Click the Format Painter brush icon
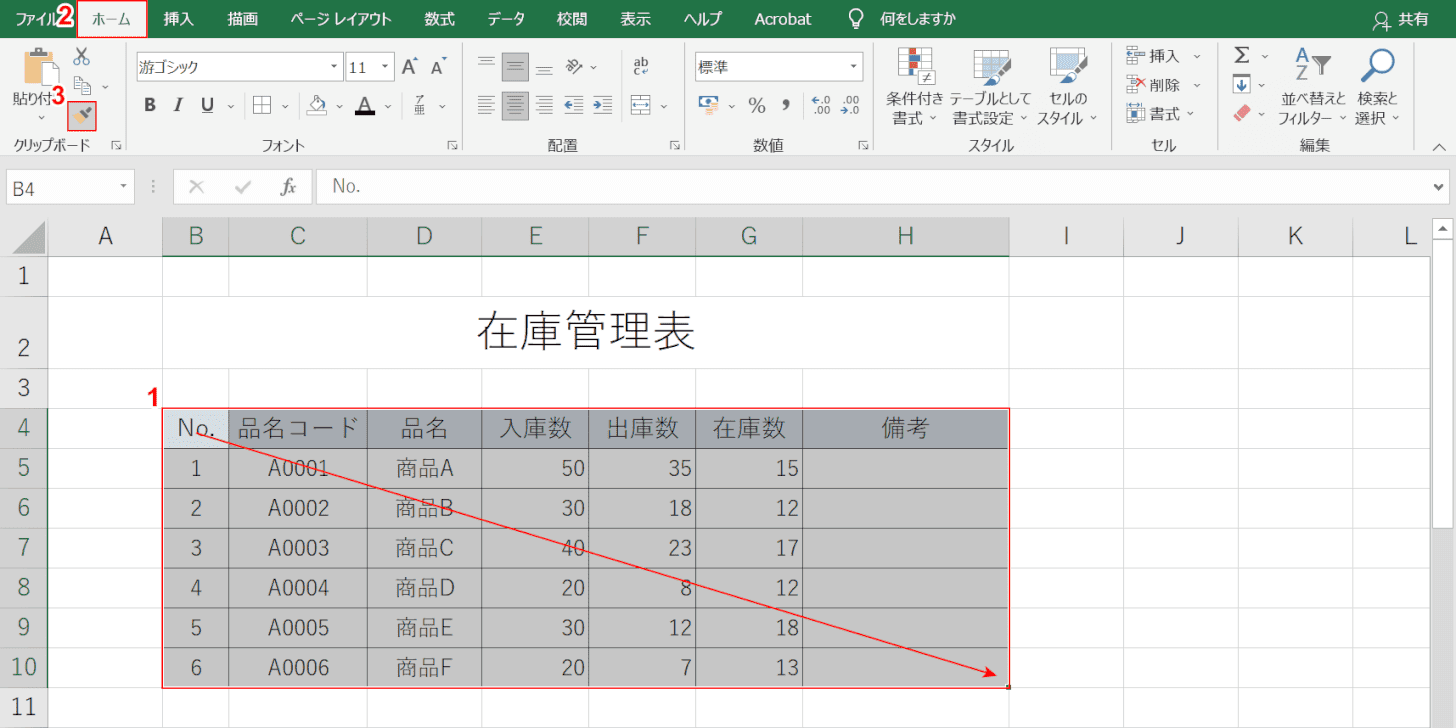1456x728 pixels. point(83,116)
